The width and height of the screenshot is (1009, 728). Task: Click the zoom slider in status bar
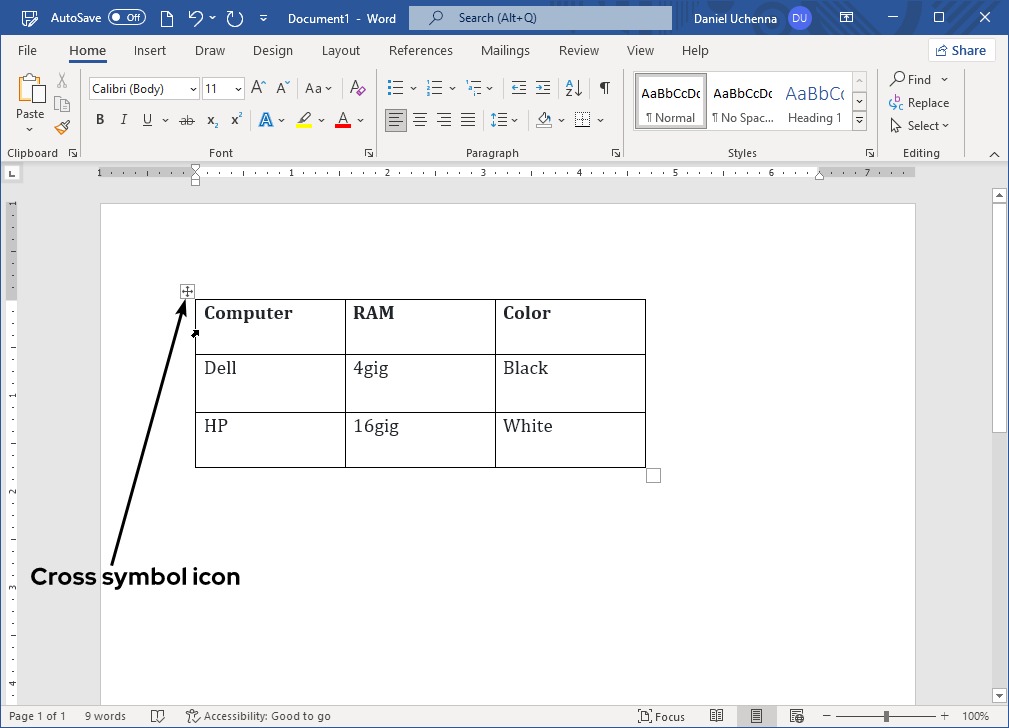886,716
